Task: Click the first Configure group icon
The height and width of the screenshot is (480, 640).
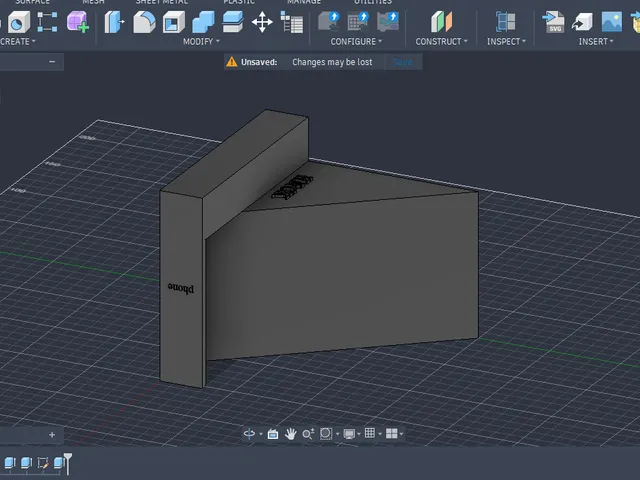Action: click(x=329, y=22)
